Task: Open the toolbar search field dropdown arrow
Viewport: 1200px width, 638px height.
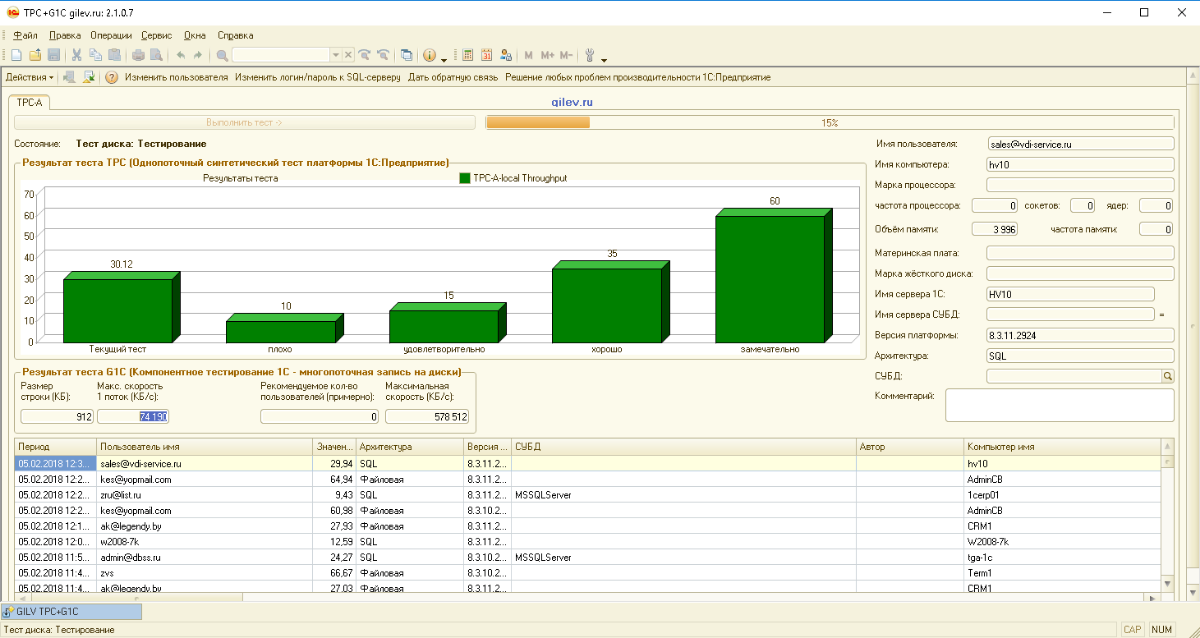Action: (336, 55)
